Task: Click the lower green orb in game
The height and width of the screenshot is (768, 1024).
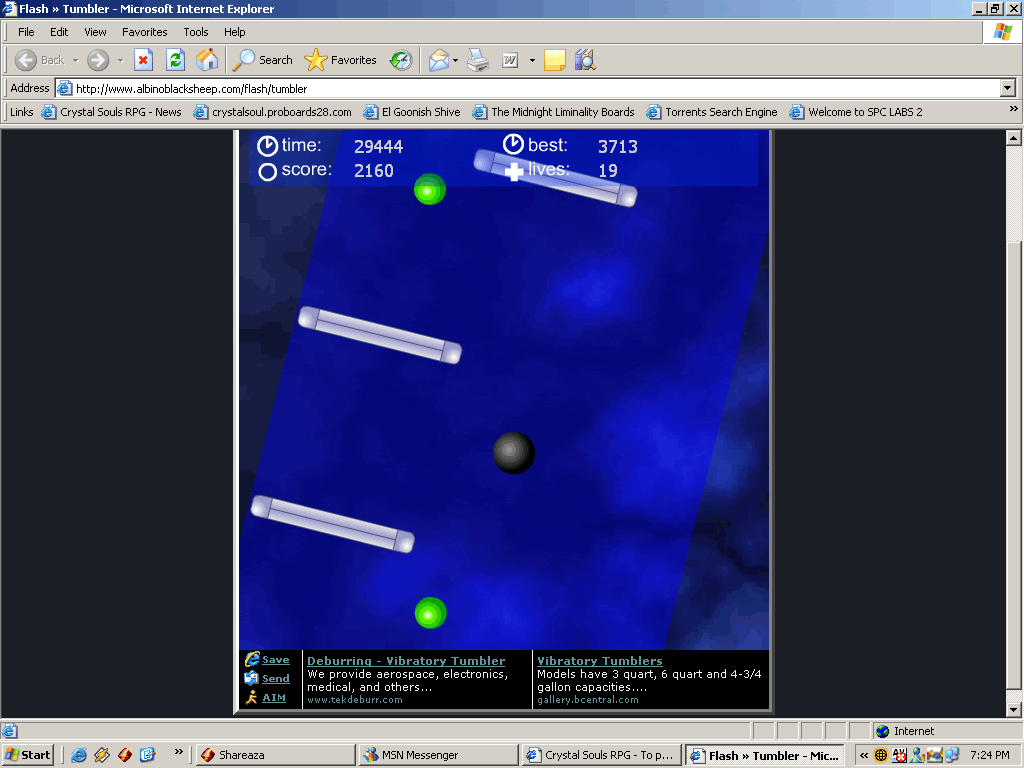Action: tap(430, 613)
